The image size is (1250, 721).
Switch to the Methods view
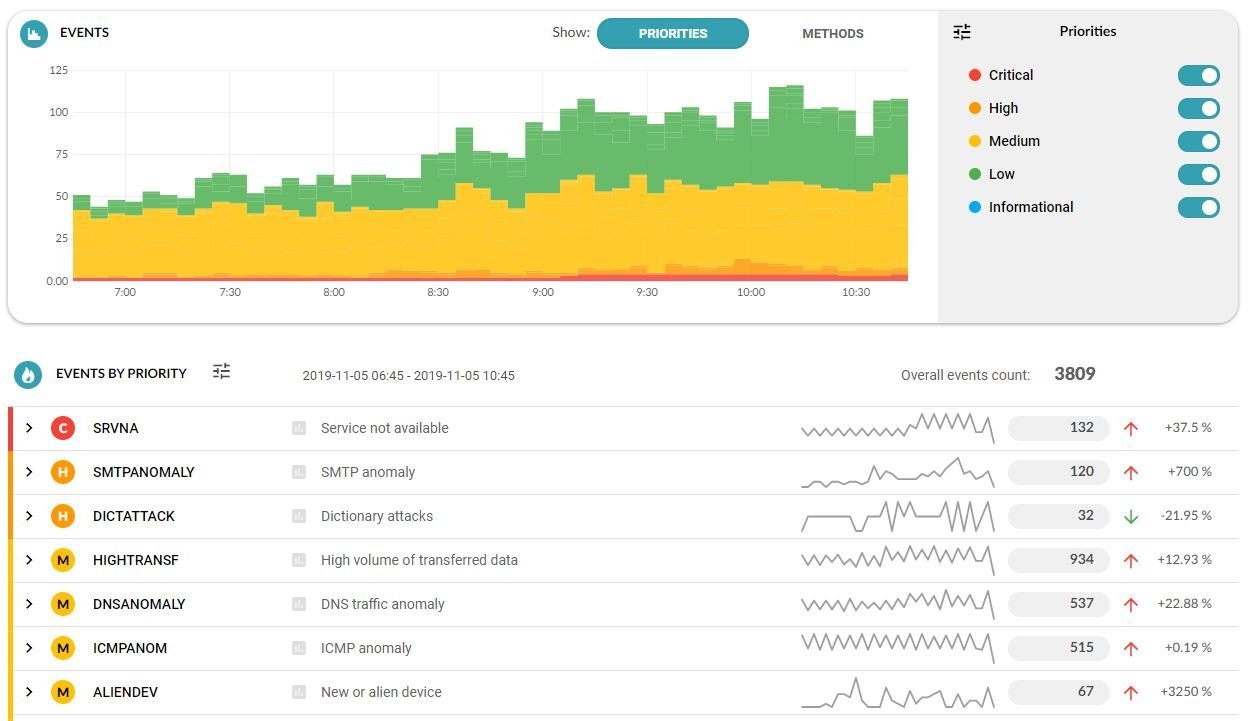833,33
